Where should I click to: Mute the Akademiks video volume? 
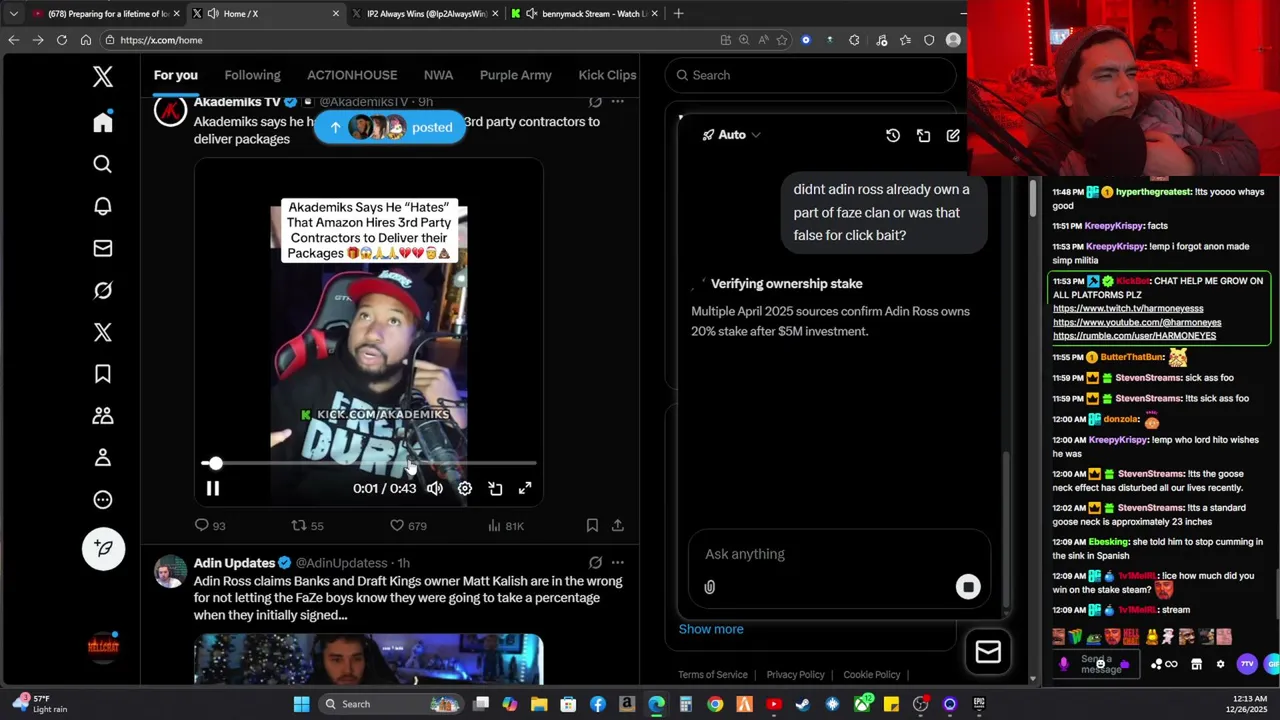[x=435, y=488]
